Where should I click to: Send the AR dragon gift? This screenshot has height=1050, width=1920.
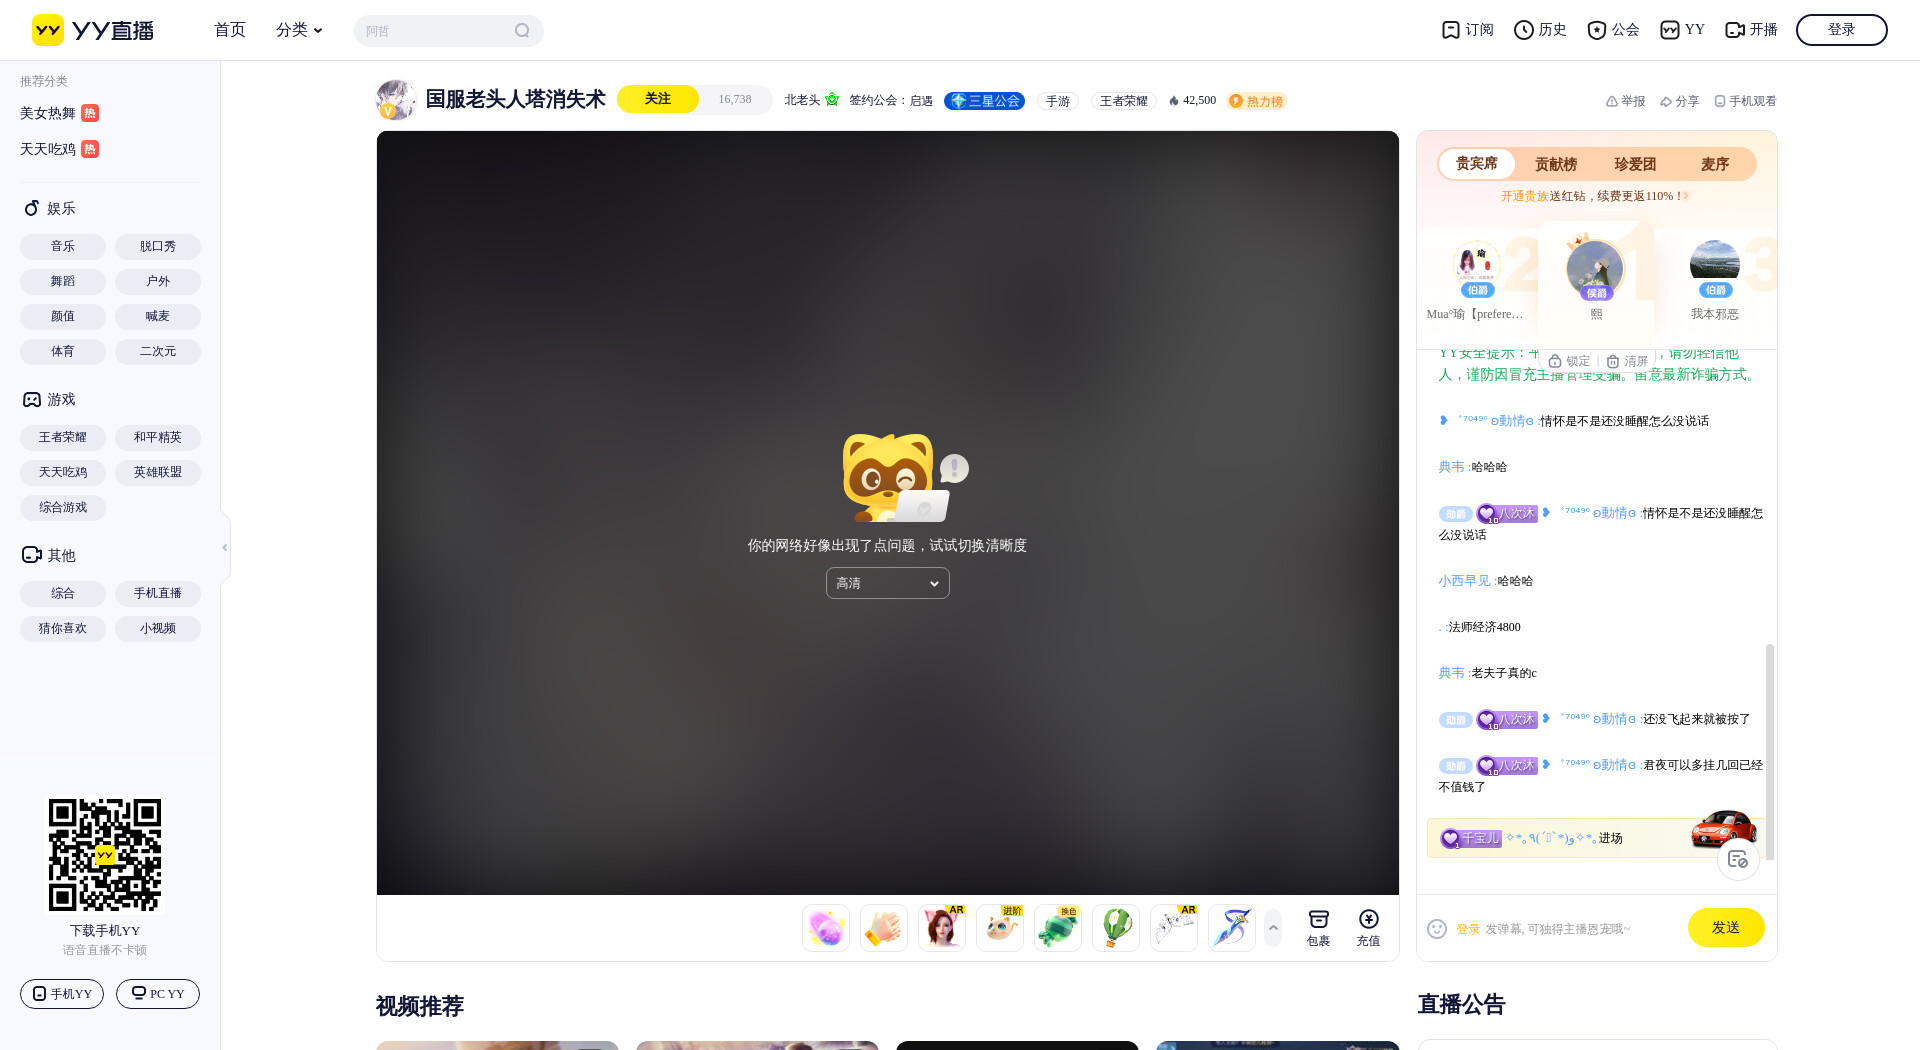[x=1174, y=928]
